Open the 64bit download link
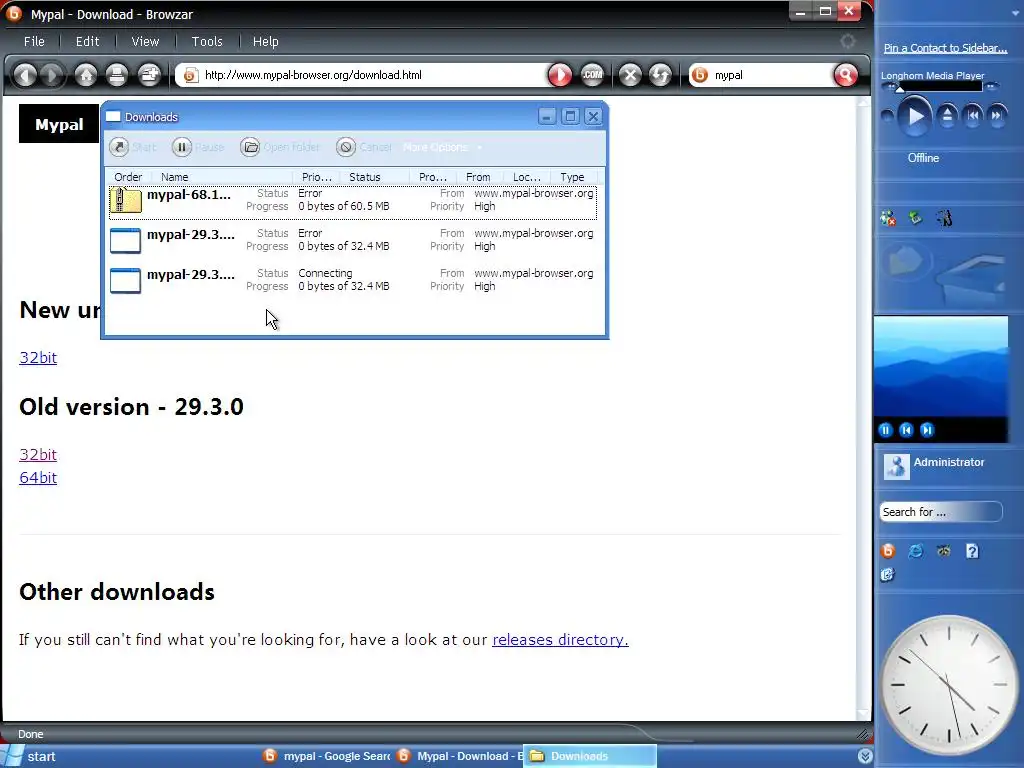1024x768 pixels. click(38, 477)
